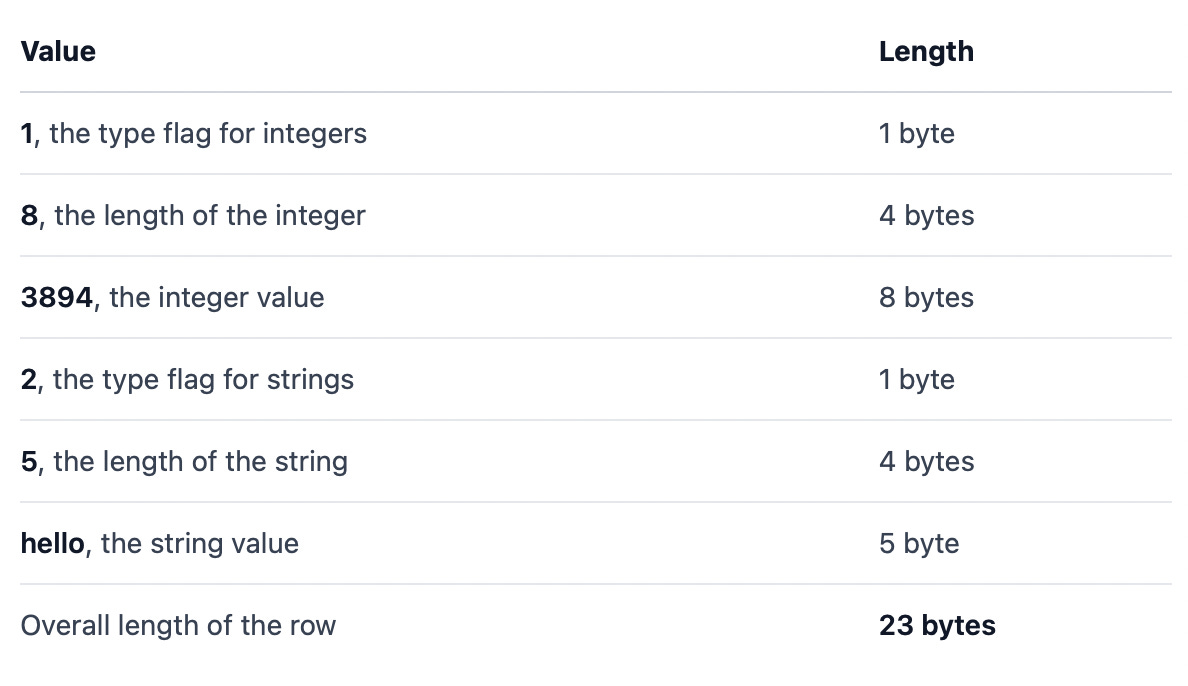Select the bold number 2 type flag
1188x686 pixels.
[x=29, y=379]
